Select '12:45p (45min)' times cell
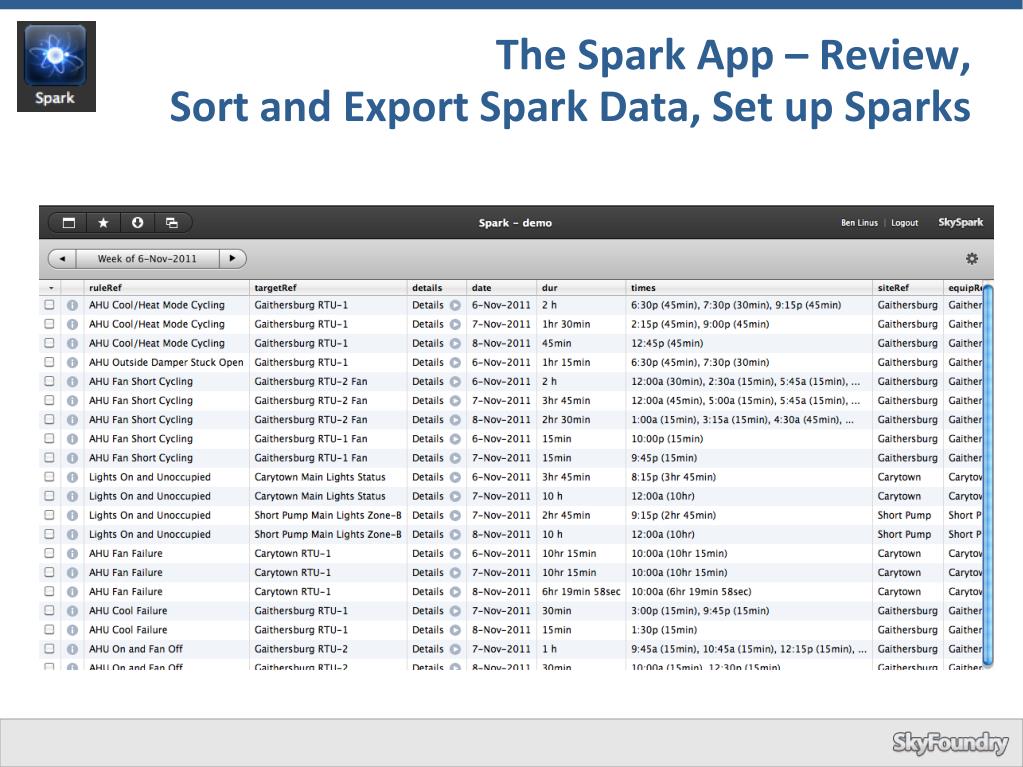Image resolution: width=1023 pixels, height=767 pixels. (x=667, y=343)
